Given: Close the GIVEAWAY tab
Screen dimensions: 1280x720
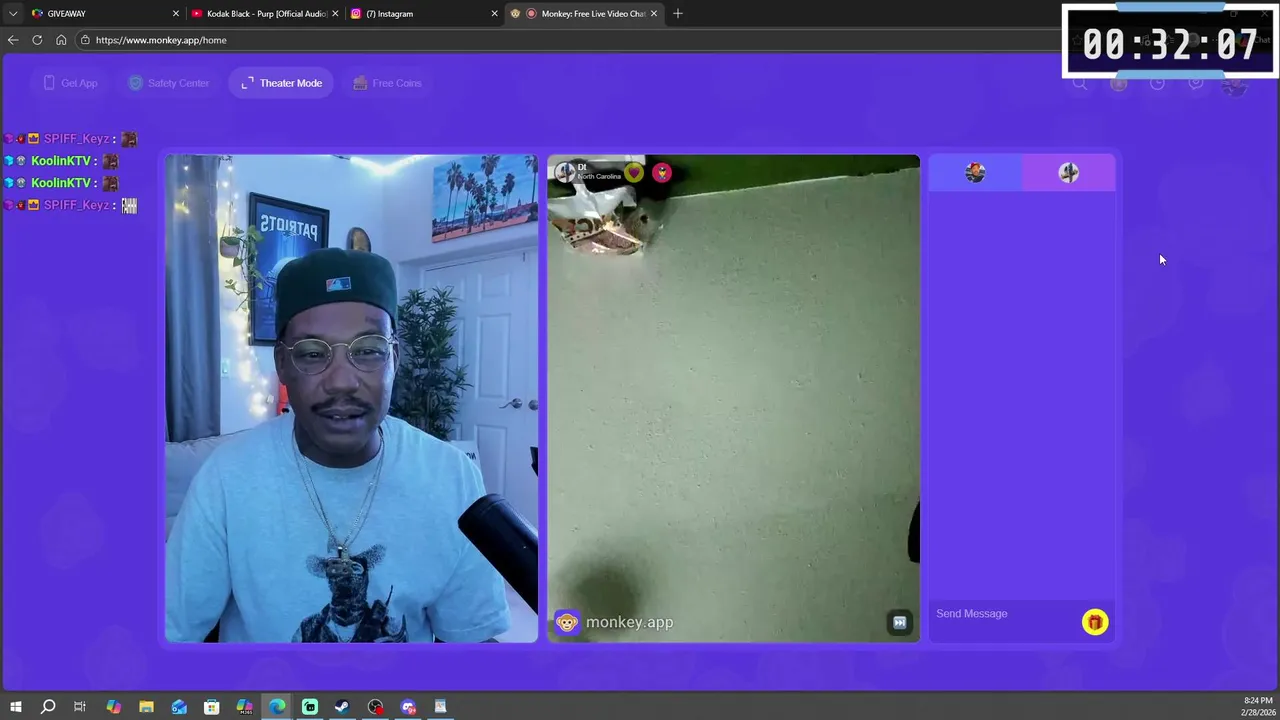Looking at the screenshot, I should (176, 14).
